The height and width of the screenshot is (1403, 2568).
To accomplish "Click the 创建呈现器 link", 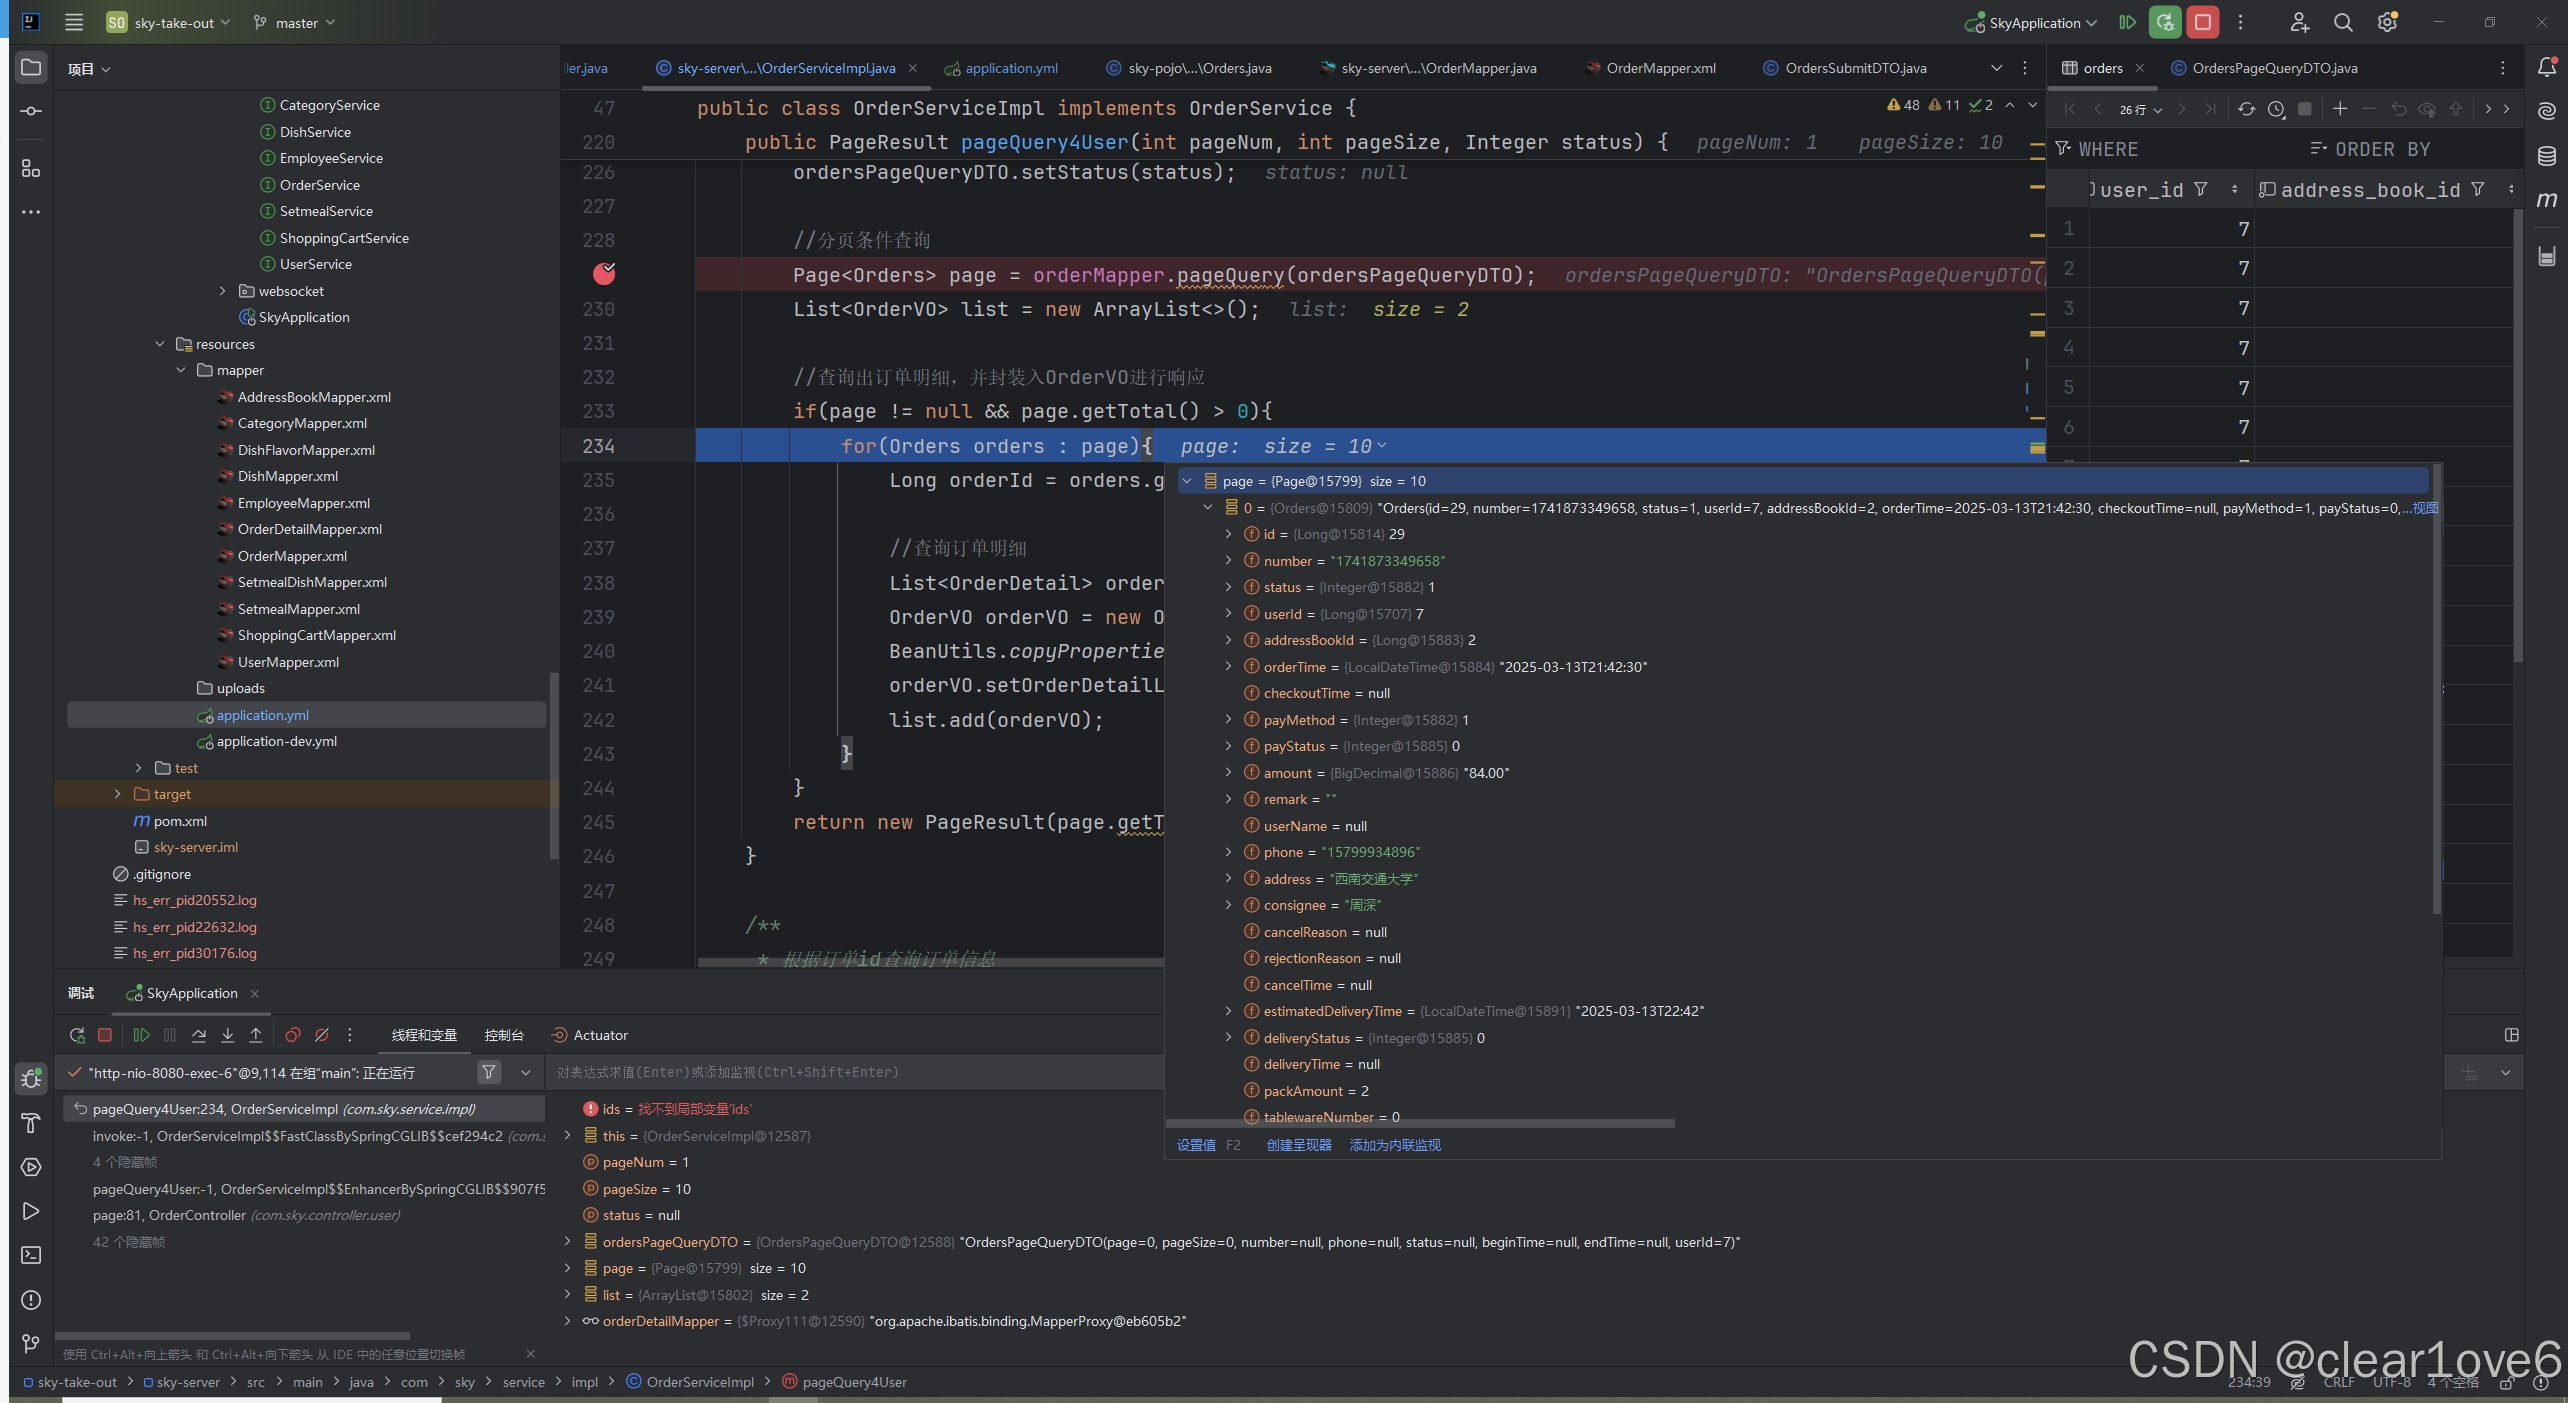I will tap(1298, 1145).
